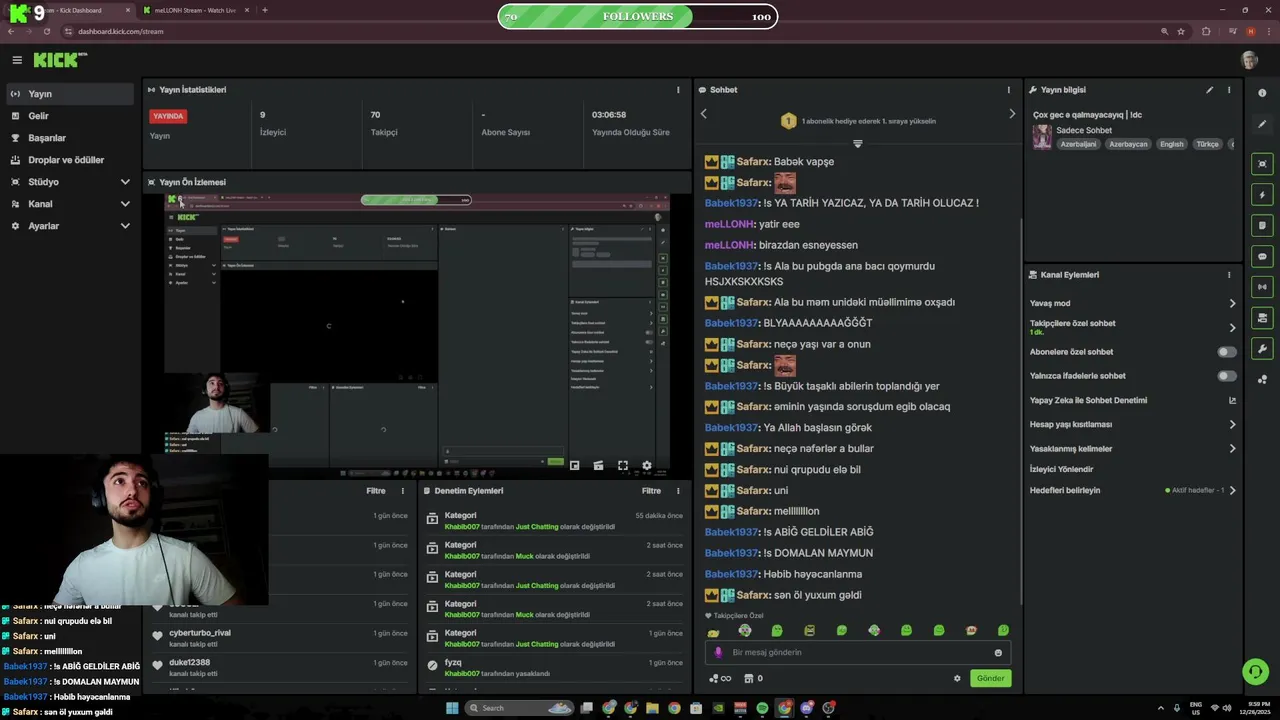Toggle Yalnızca ifadelerle sohbet switch
The width and height of the screenshot is (1280, 720).
(x=1226, y=376)
